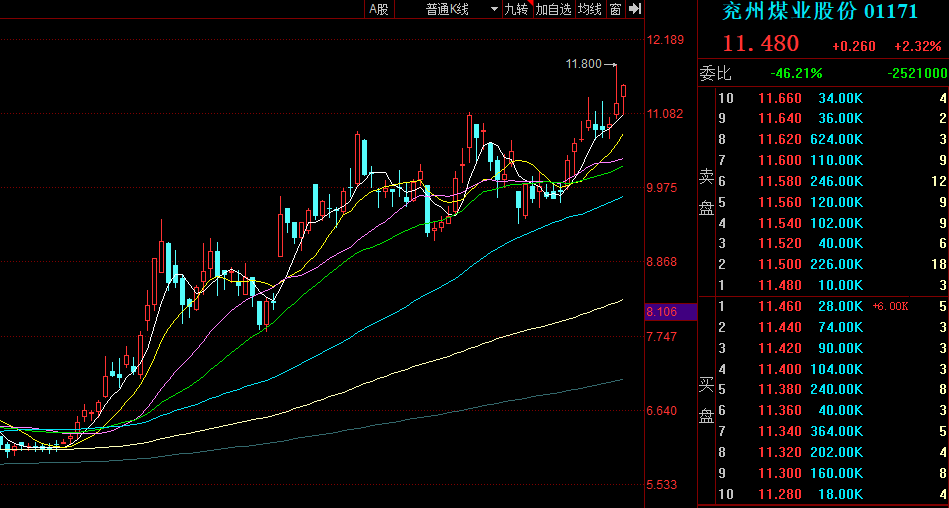Click buy level 7 volume 364.00K
Image resolution: width=949 pixels, height=508 pixels.
(x=840, y=431)
